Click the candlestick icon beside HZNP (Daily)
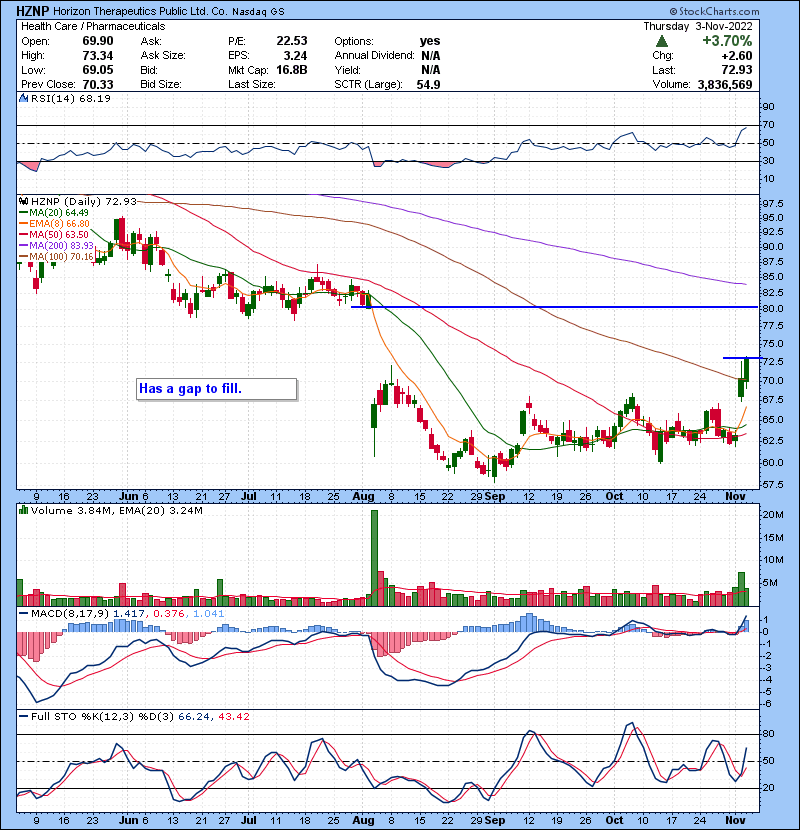Viewport: 800px width, 830px height. (x=23, y=201)
